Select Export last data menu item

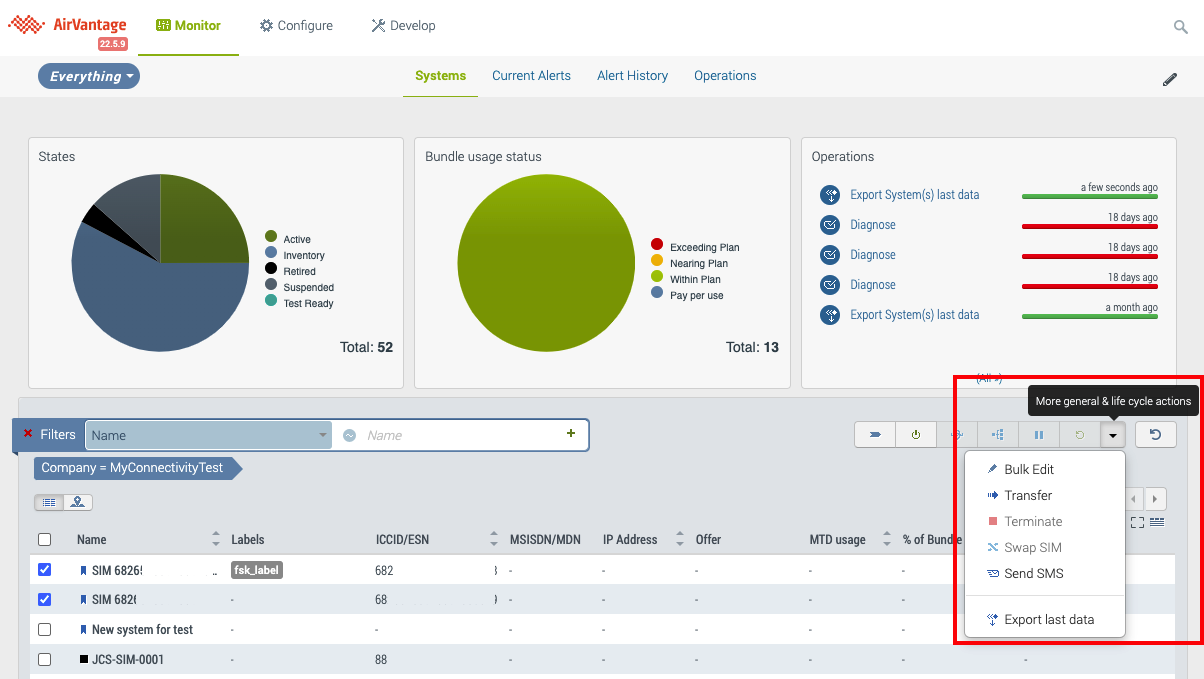(x=1048, y=620)
